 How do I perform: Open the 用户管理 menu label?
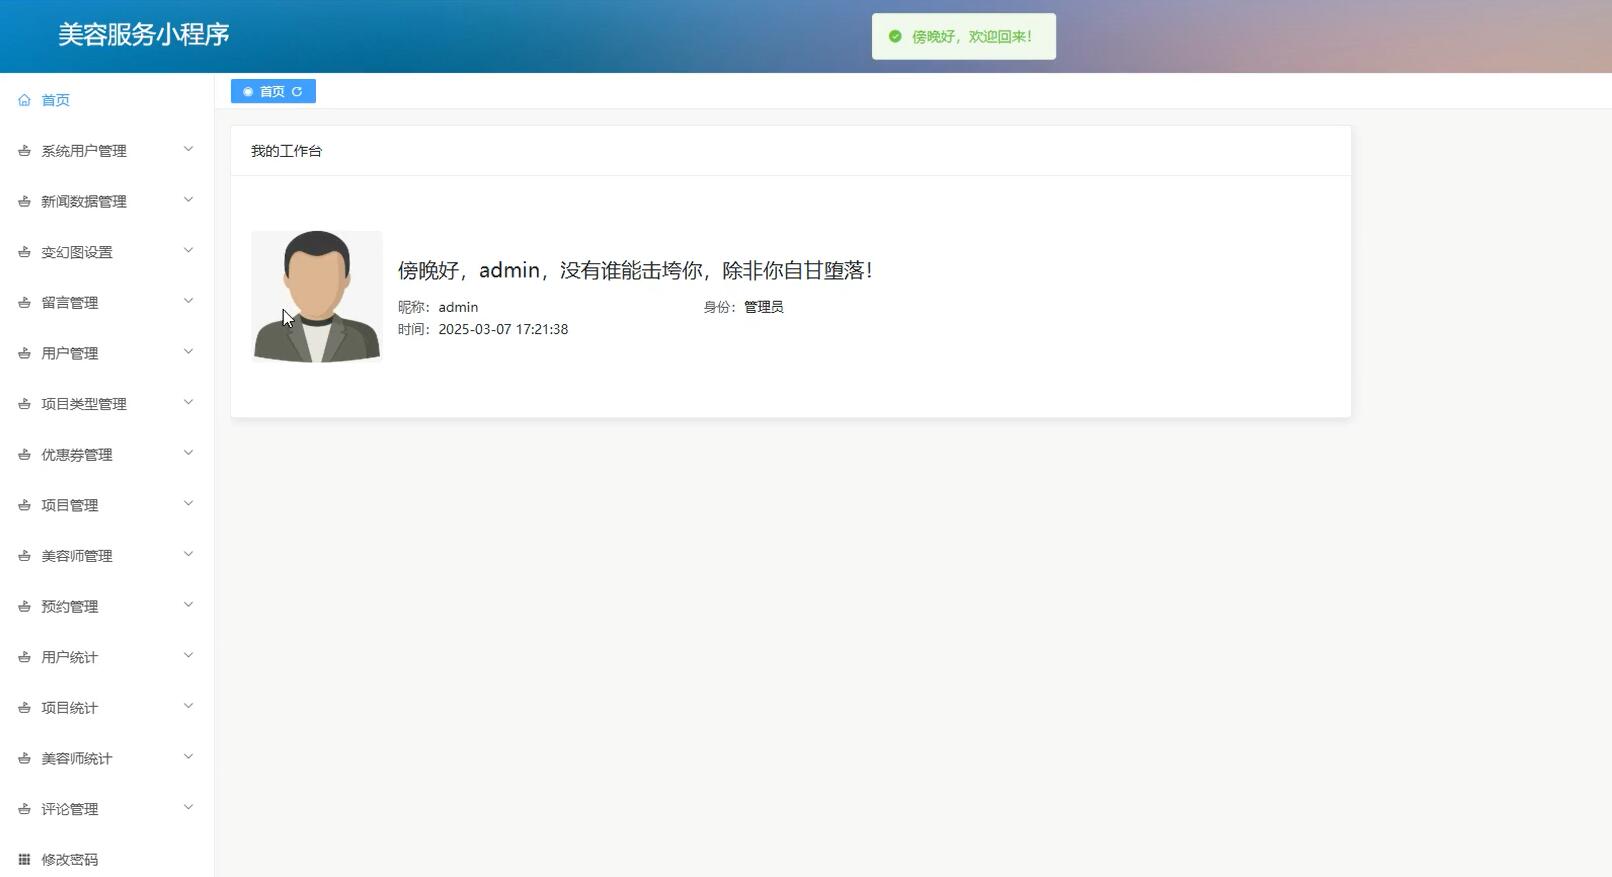pos(70,354)
